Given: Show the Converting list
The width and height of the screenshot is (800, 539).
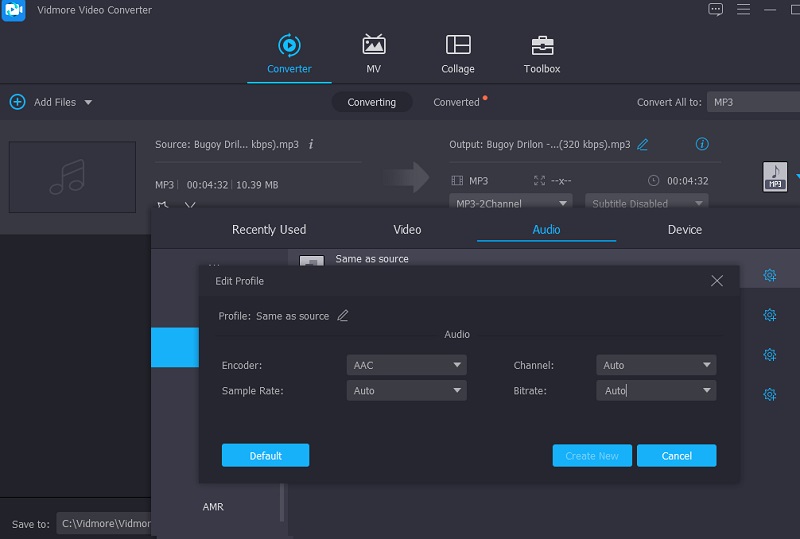Looking at the screenshot, I should 371,102.
